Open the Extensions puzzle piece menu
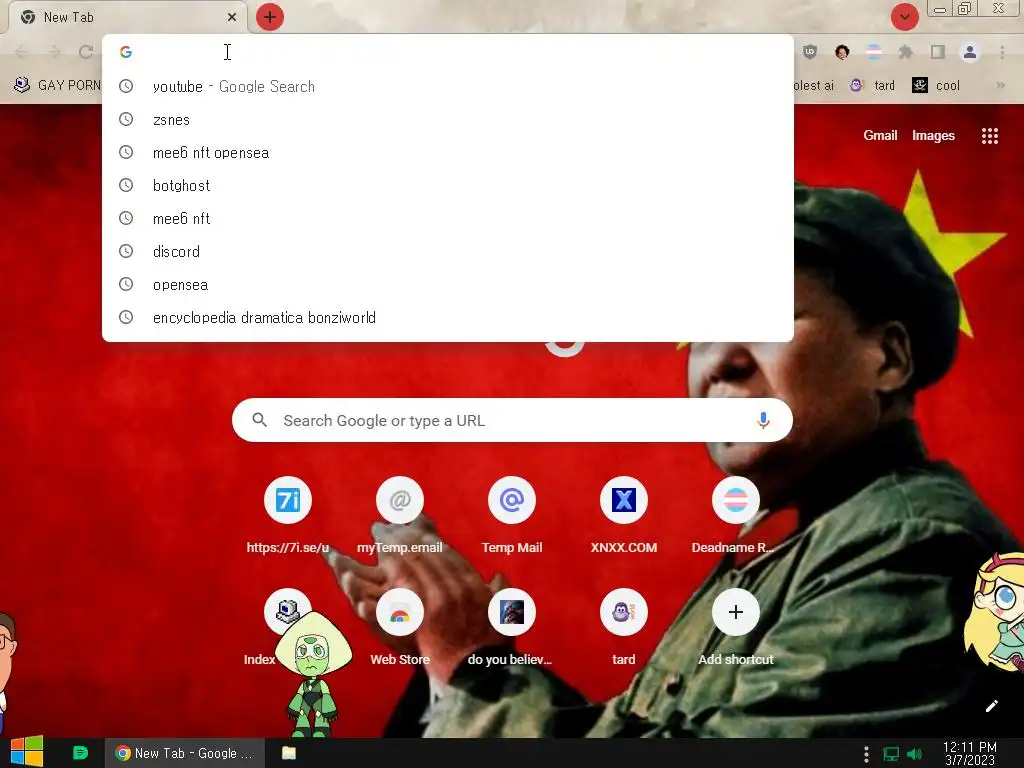This screenshot has width=1024, height=768. pyautogui.click(x=905, y=52)
